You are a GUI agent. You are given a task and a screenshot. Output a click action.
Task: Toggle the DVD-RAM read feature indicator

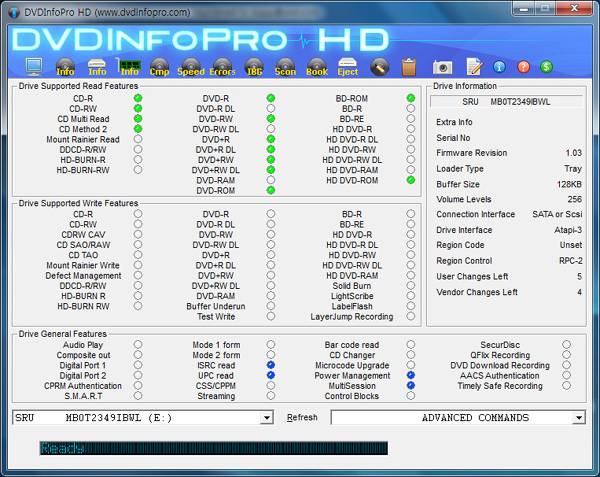[271, 180]
